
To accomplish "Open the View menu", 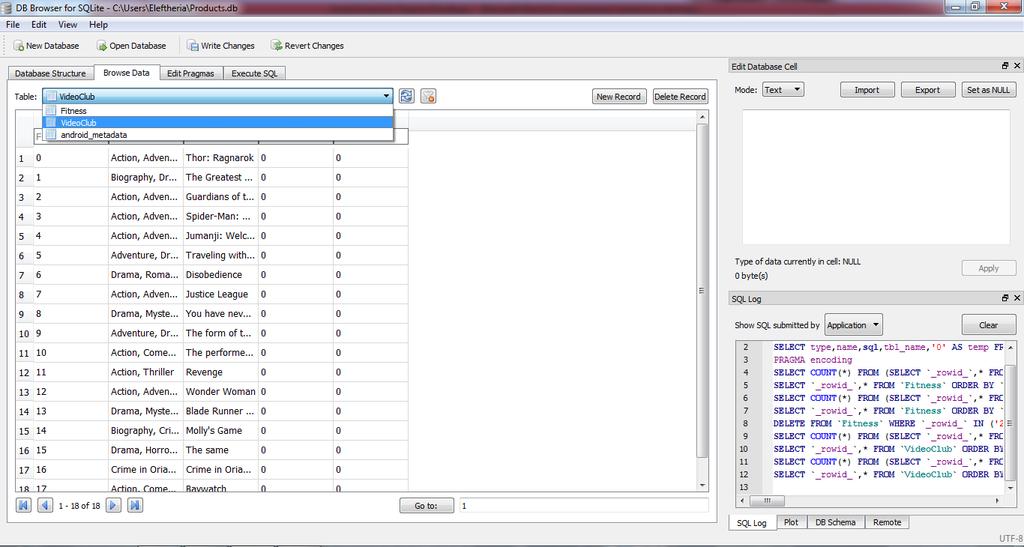I will (68, 25).
